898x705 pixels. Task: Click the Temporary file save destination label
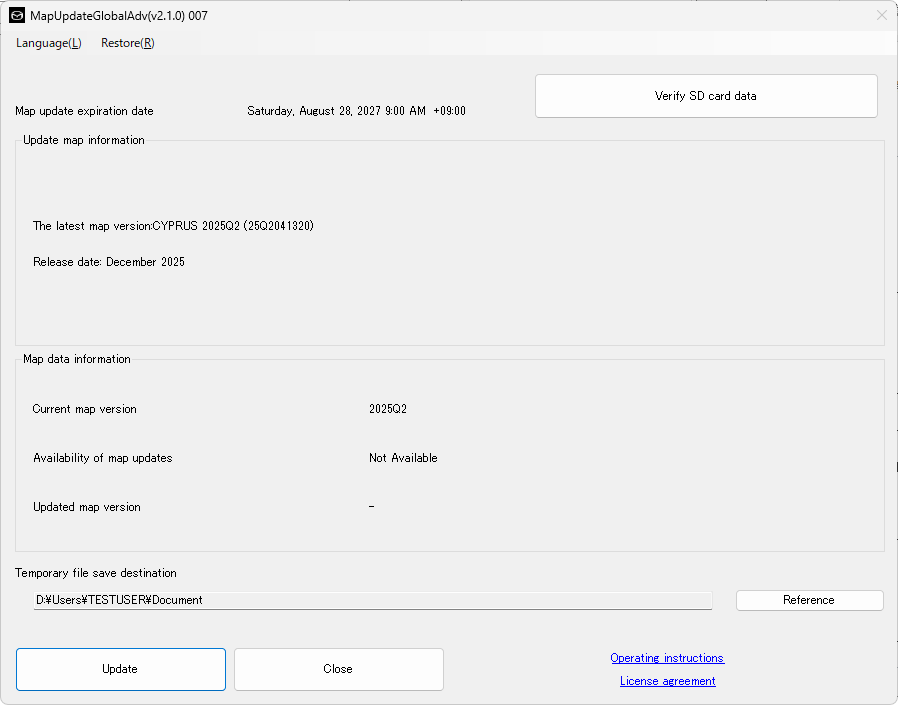click(x=96, y=573)
